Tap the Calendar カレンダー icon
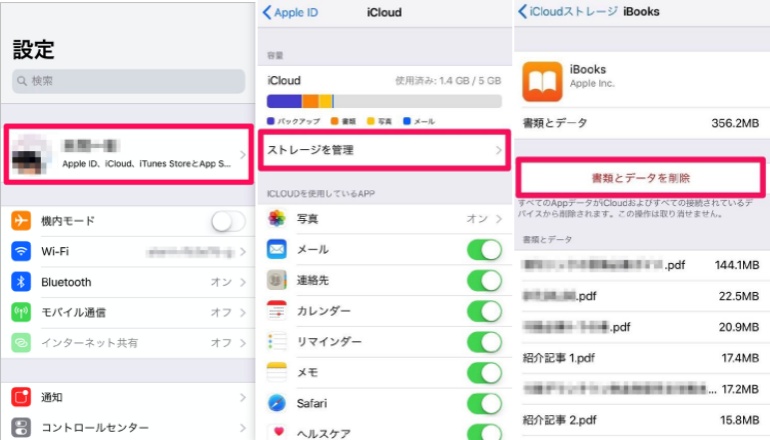 pyautogui.click(x=277, y=311)
